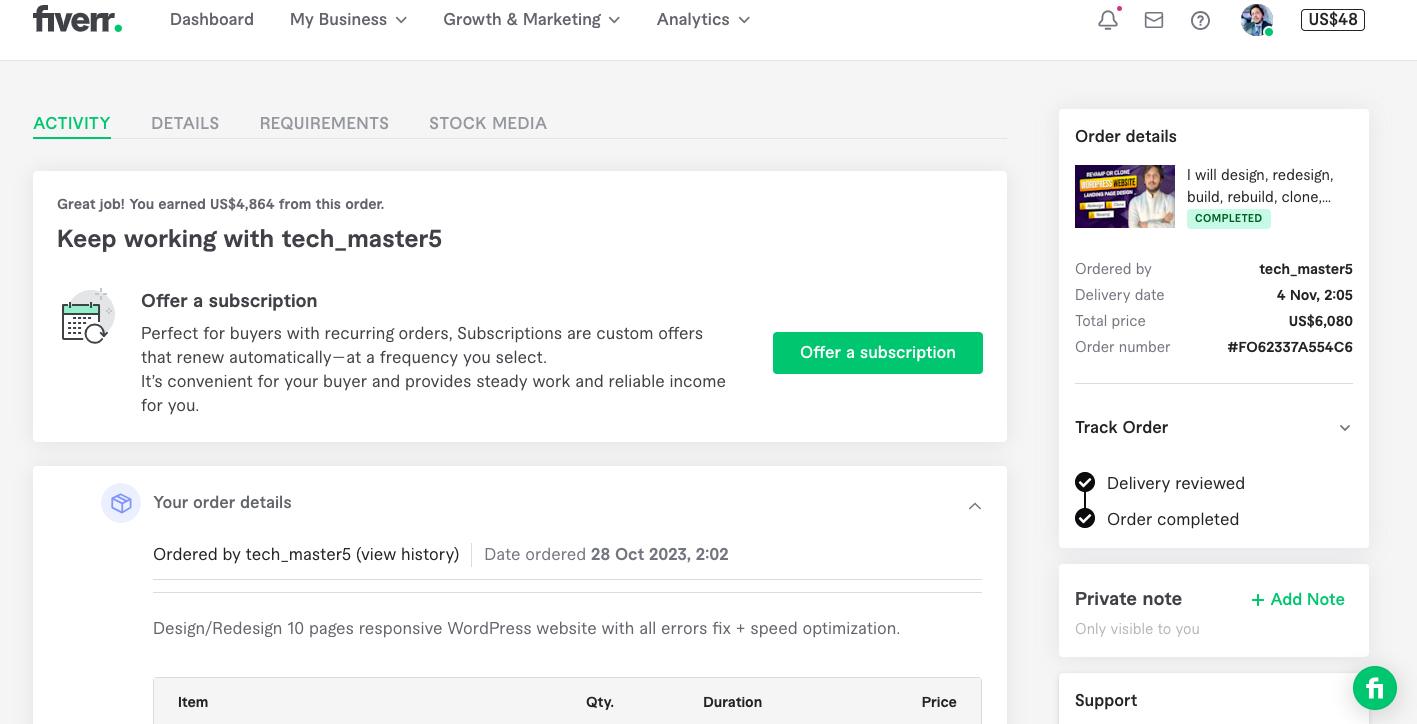The width and height of the screenshot is (1417, 724).
Task: Click the COMPLETED status badge
Action: [x=1229, y=218]
